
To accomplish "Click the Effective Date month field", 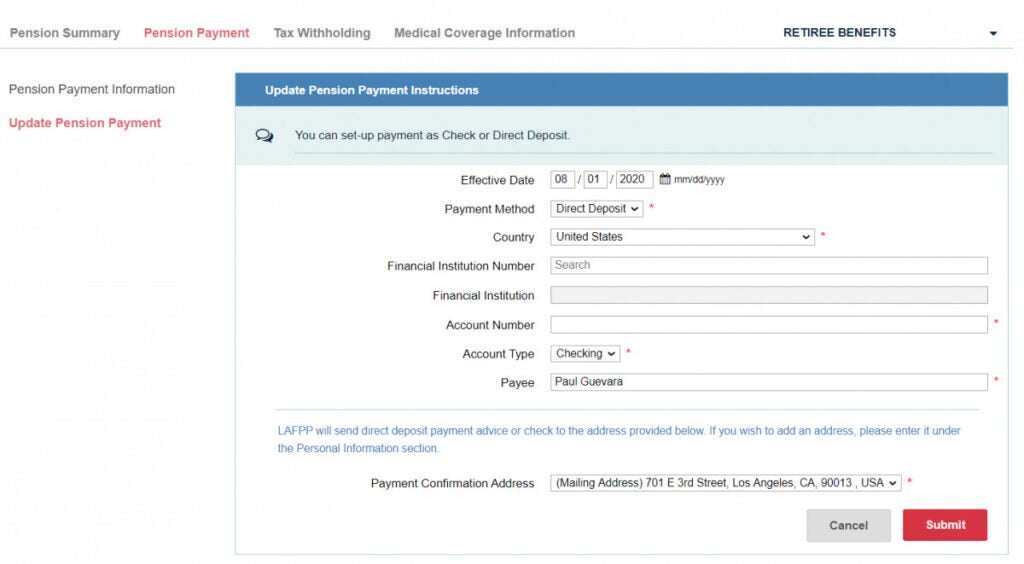I will pos(562,180).
